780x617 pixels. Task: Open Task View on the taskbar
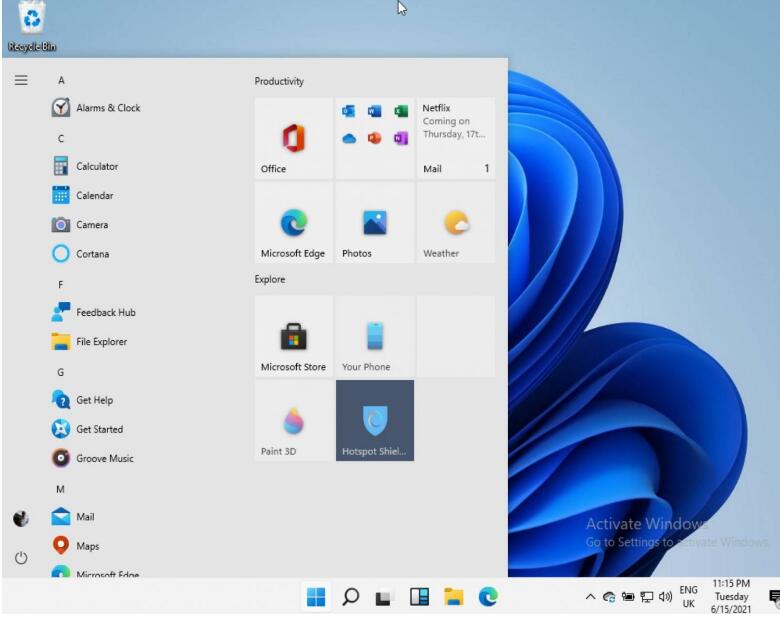pyautogui.click(x=384, y=597)
